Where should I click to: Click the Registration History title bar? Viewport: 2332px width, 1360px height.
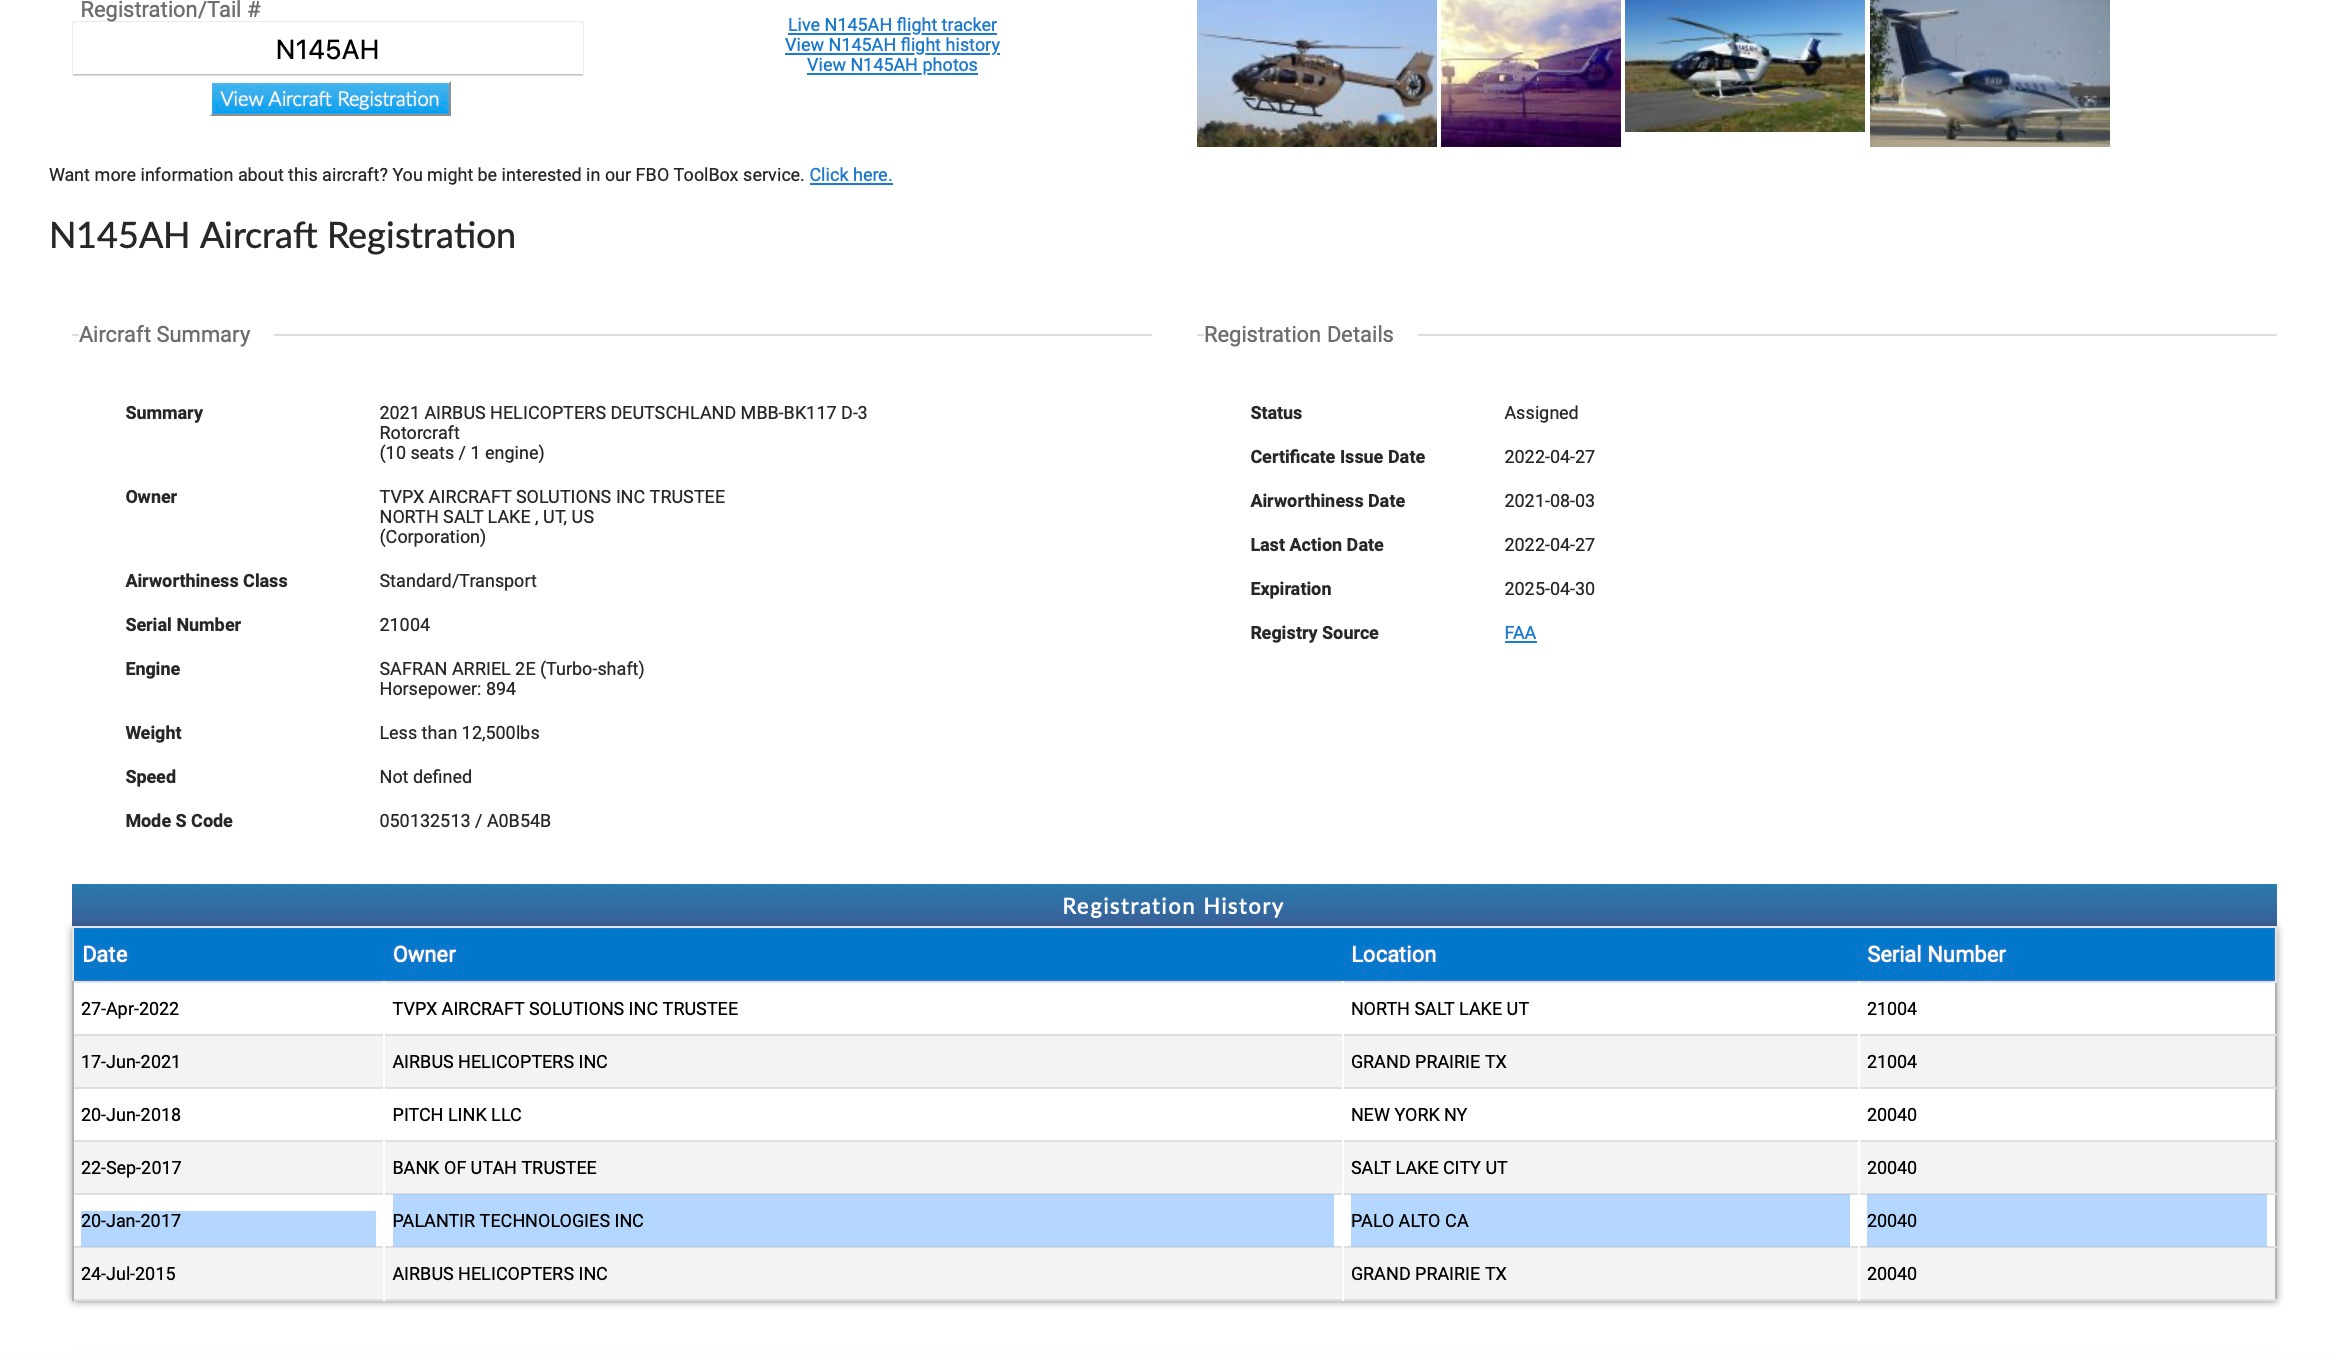click(1172, 906)
